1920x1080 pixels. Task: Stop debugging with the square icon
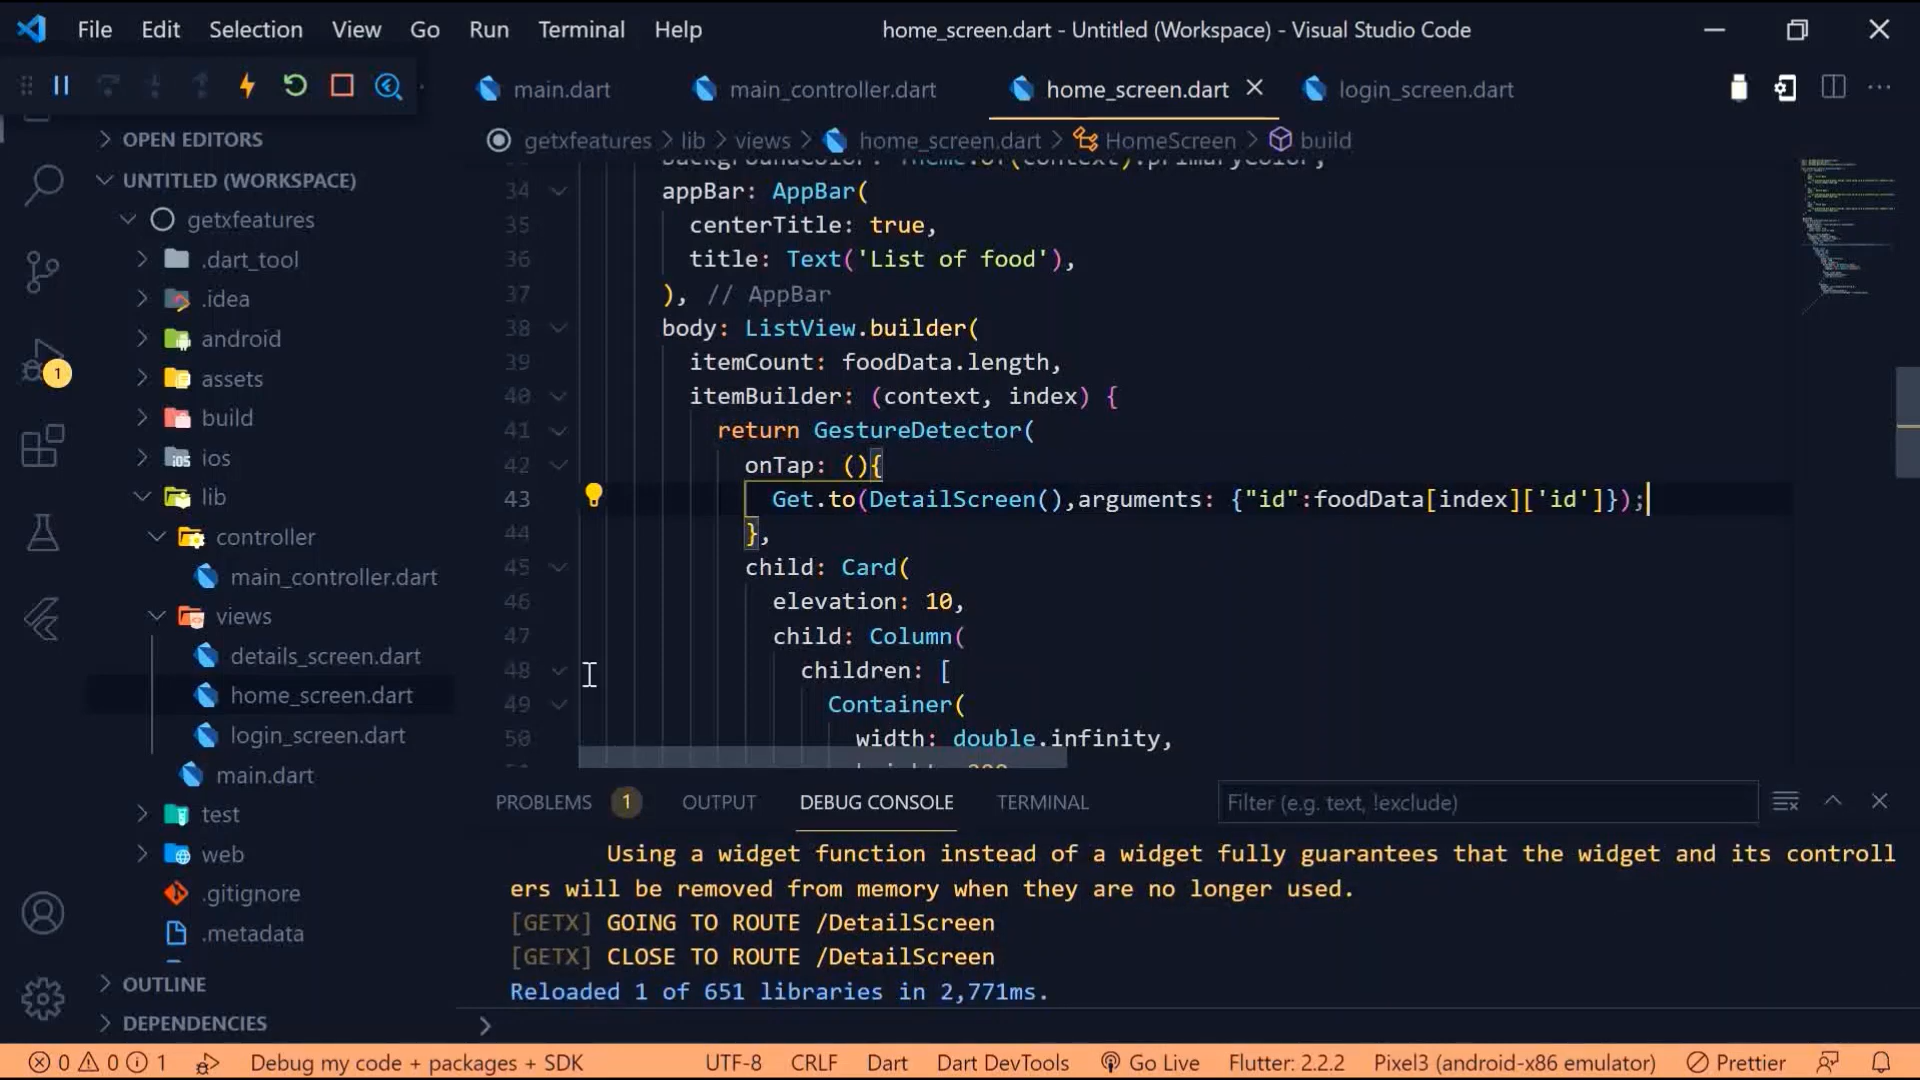point(342,87)
